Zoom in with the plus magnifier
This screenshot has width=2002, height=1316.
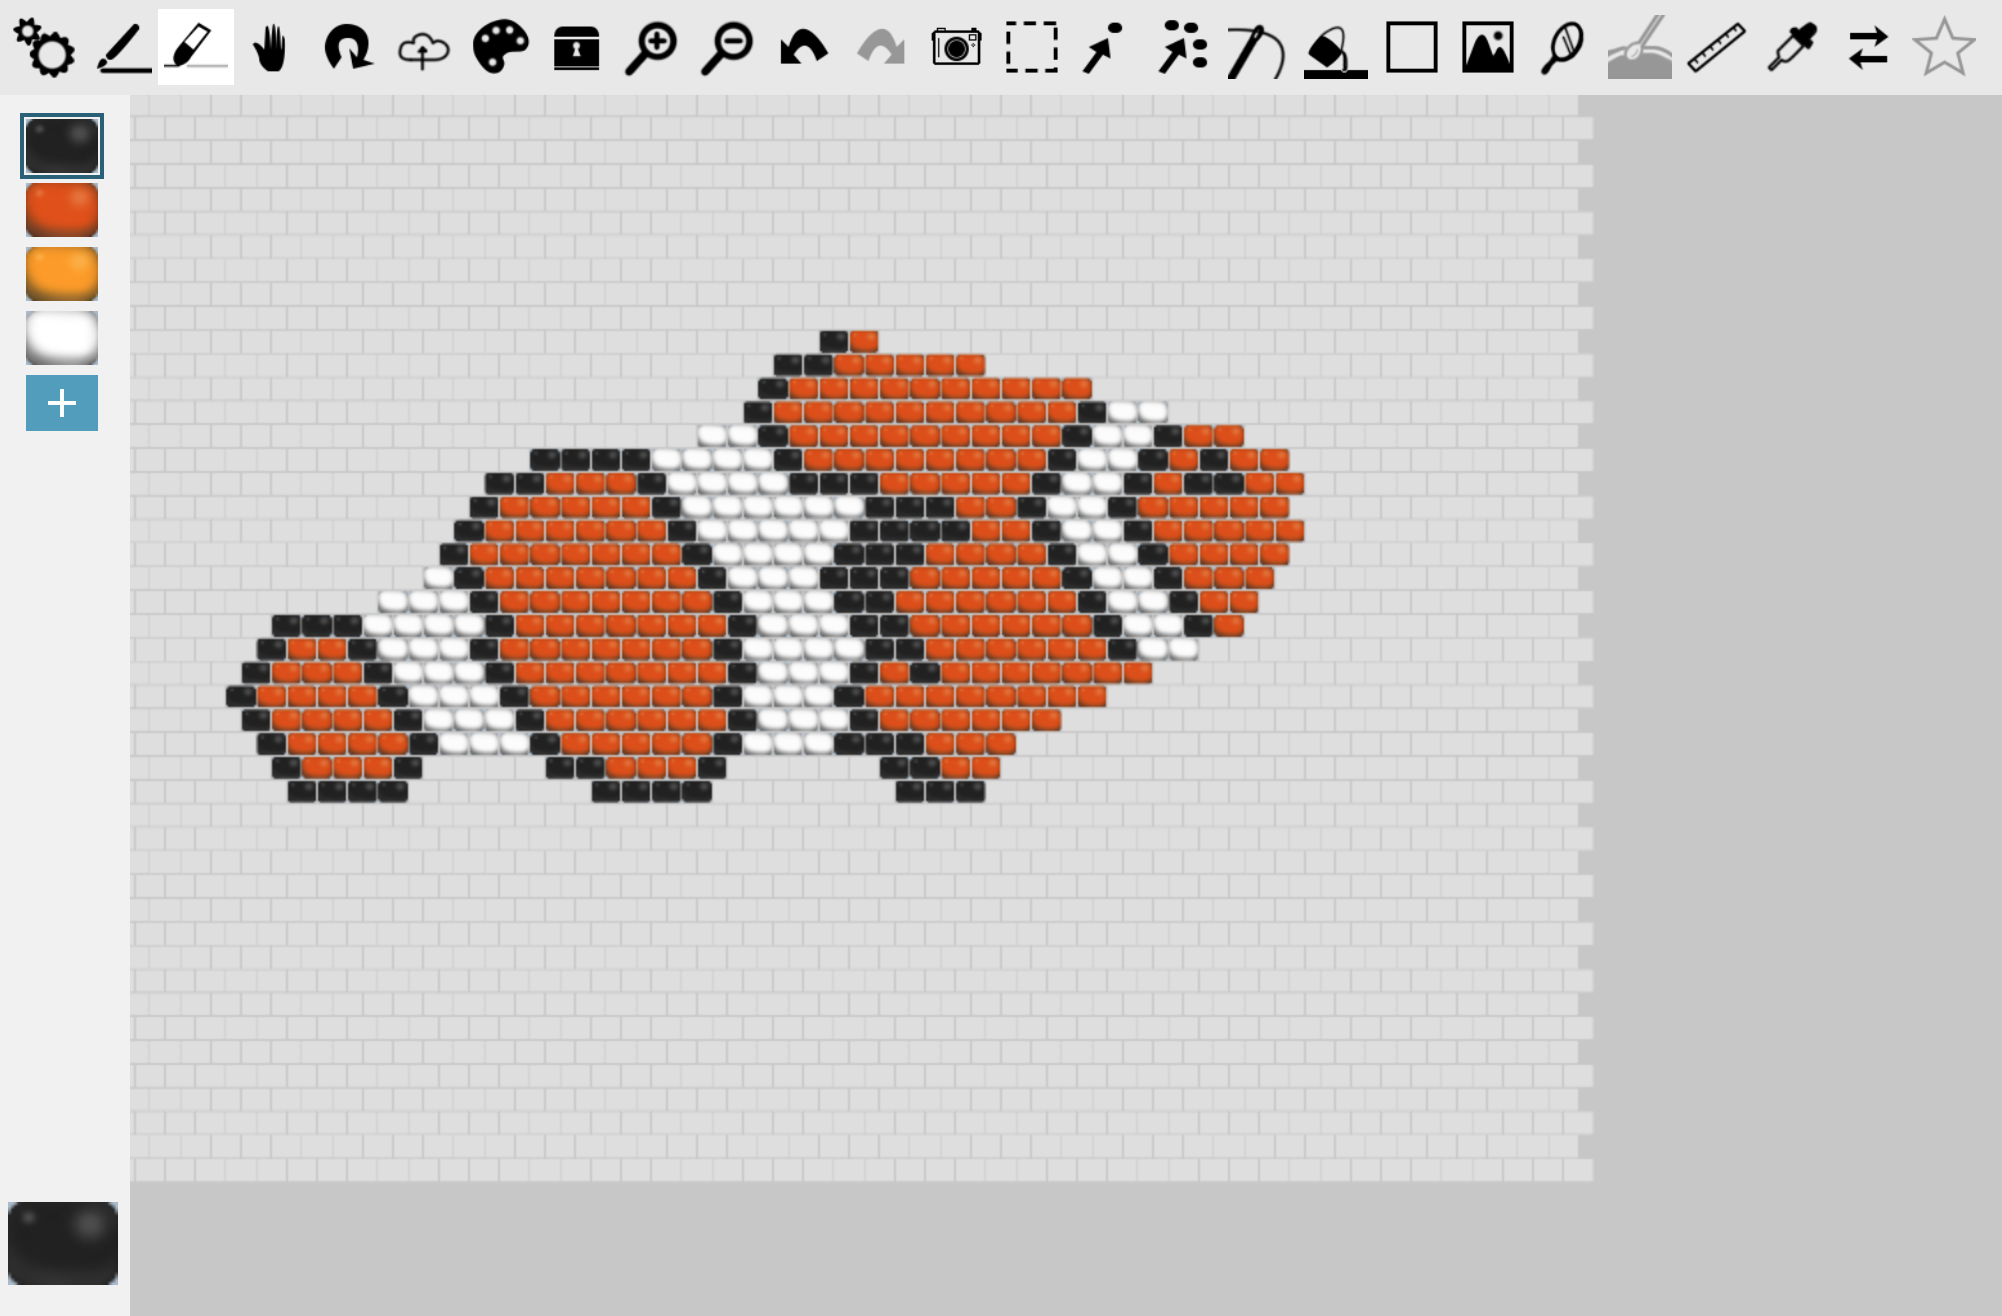click(x=651, y=48)
